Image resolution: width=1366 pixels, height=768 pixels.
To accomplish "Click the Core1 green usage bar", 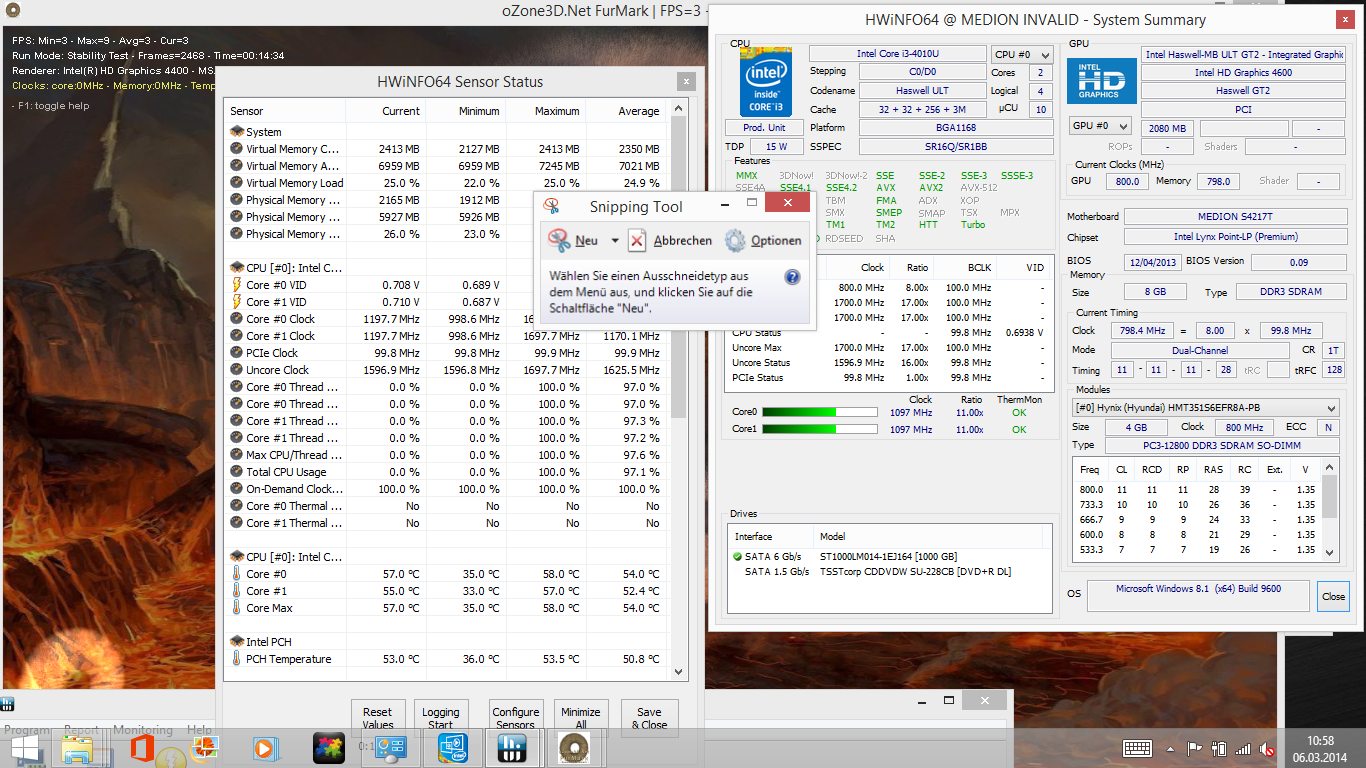I will pos(820,429).
